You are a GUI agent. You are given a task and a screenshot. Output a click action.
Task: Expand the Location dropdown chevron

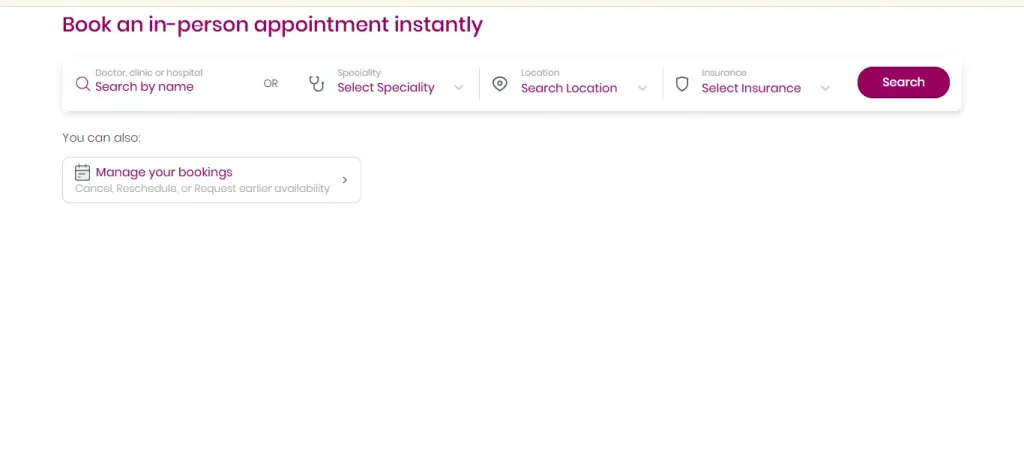point(643,88)
